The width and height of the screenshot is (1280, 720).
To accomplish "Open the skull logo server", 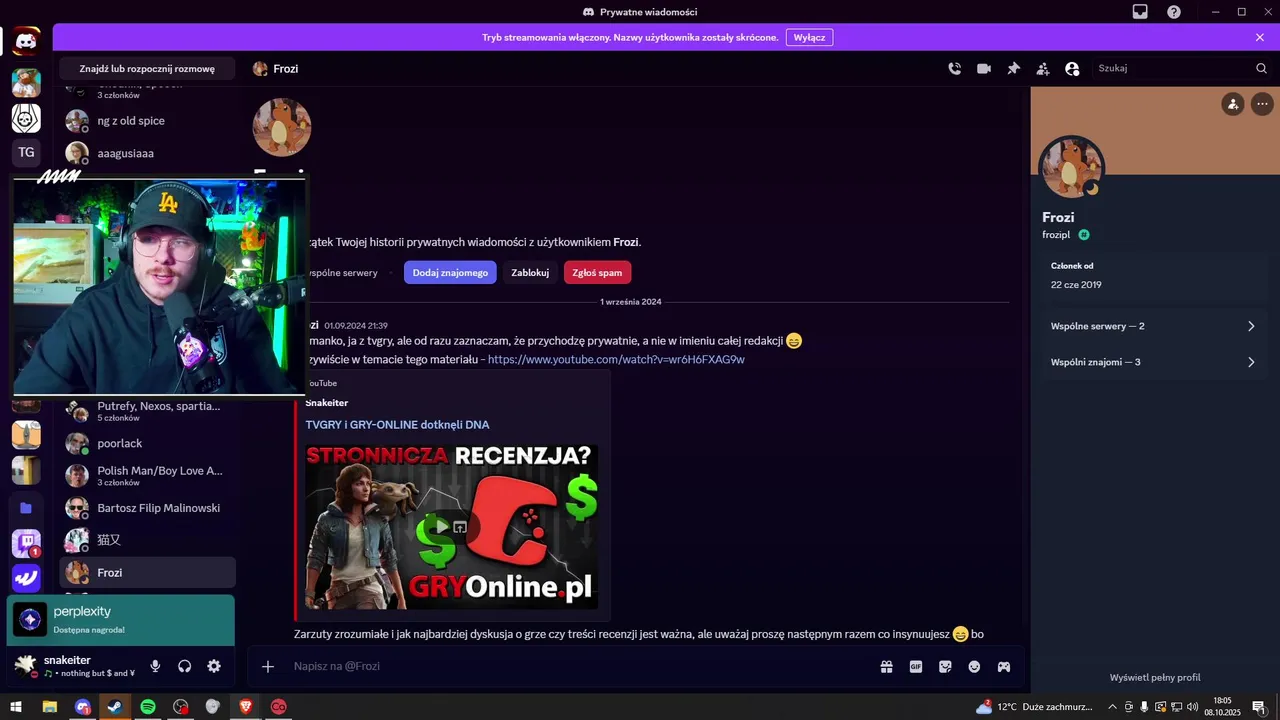I will coord(26,118).
